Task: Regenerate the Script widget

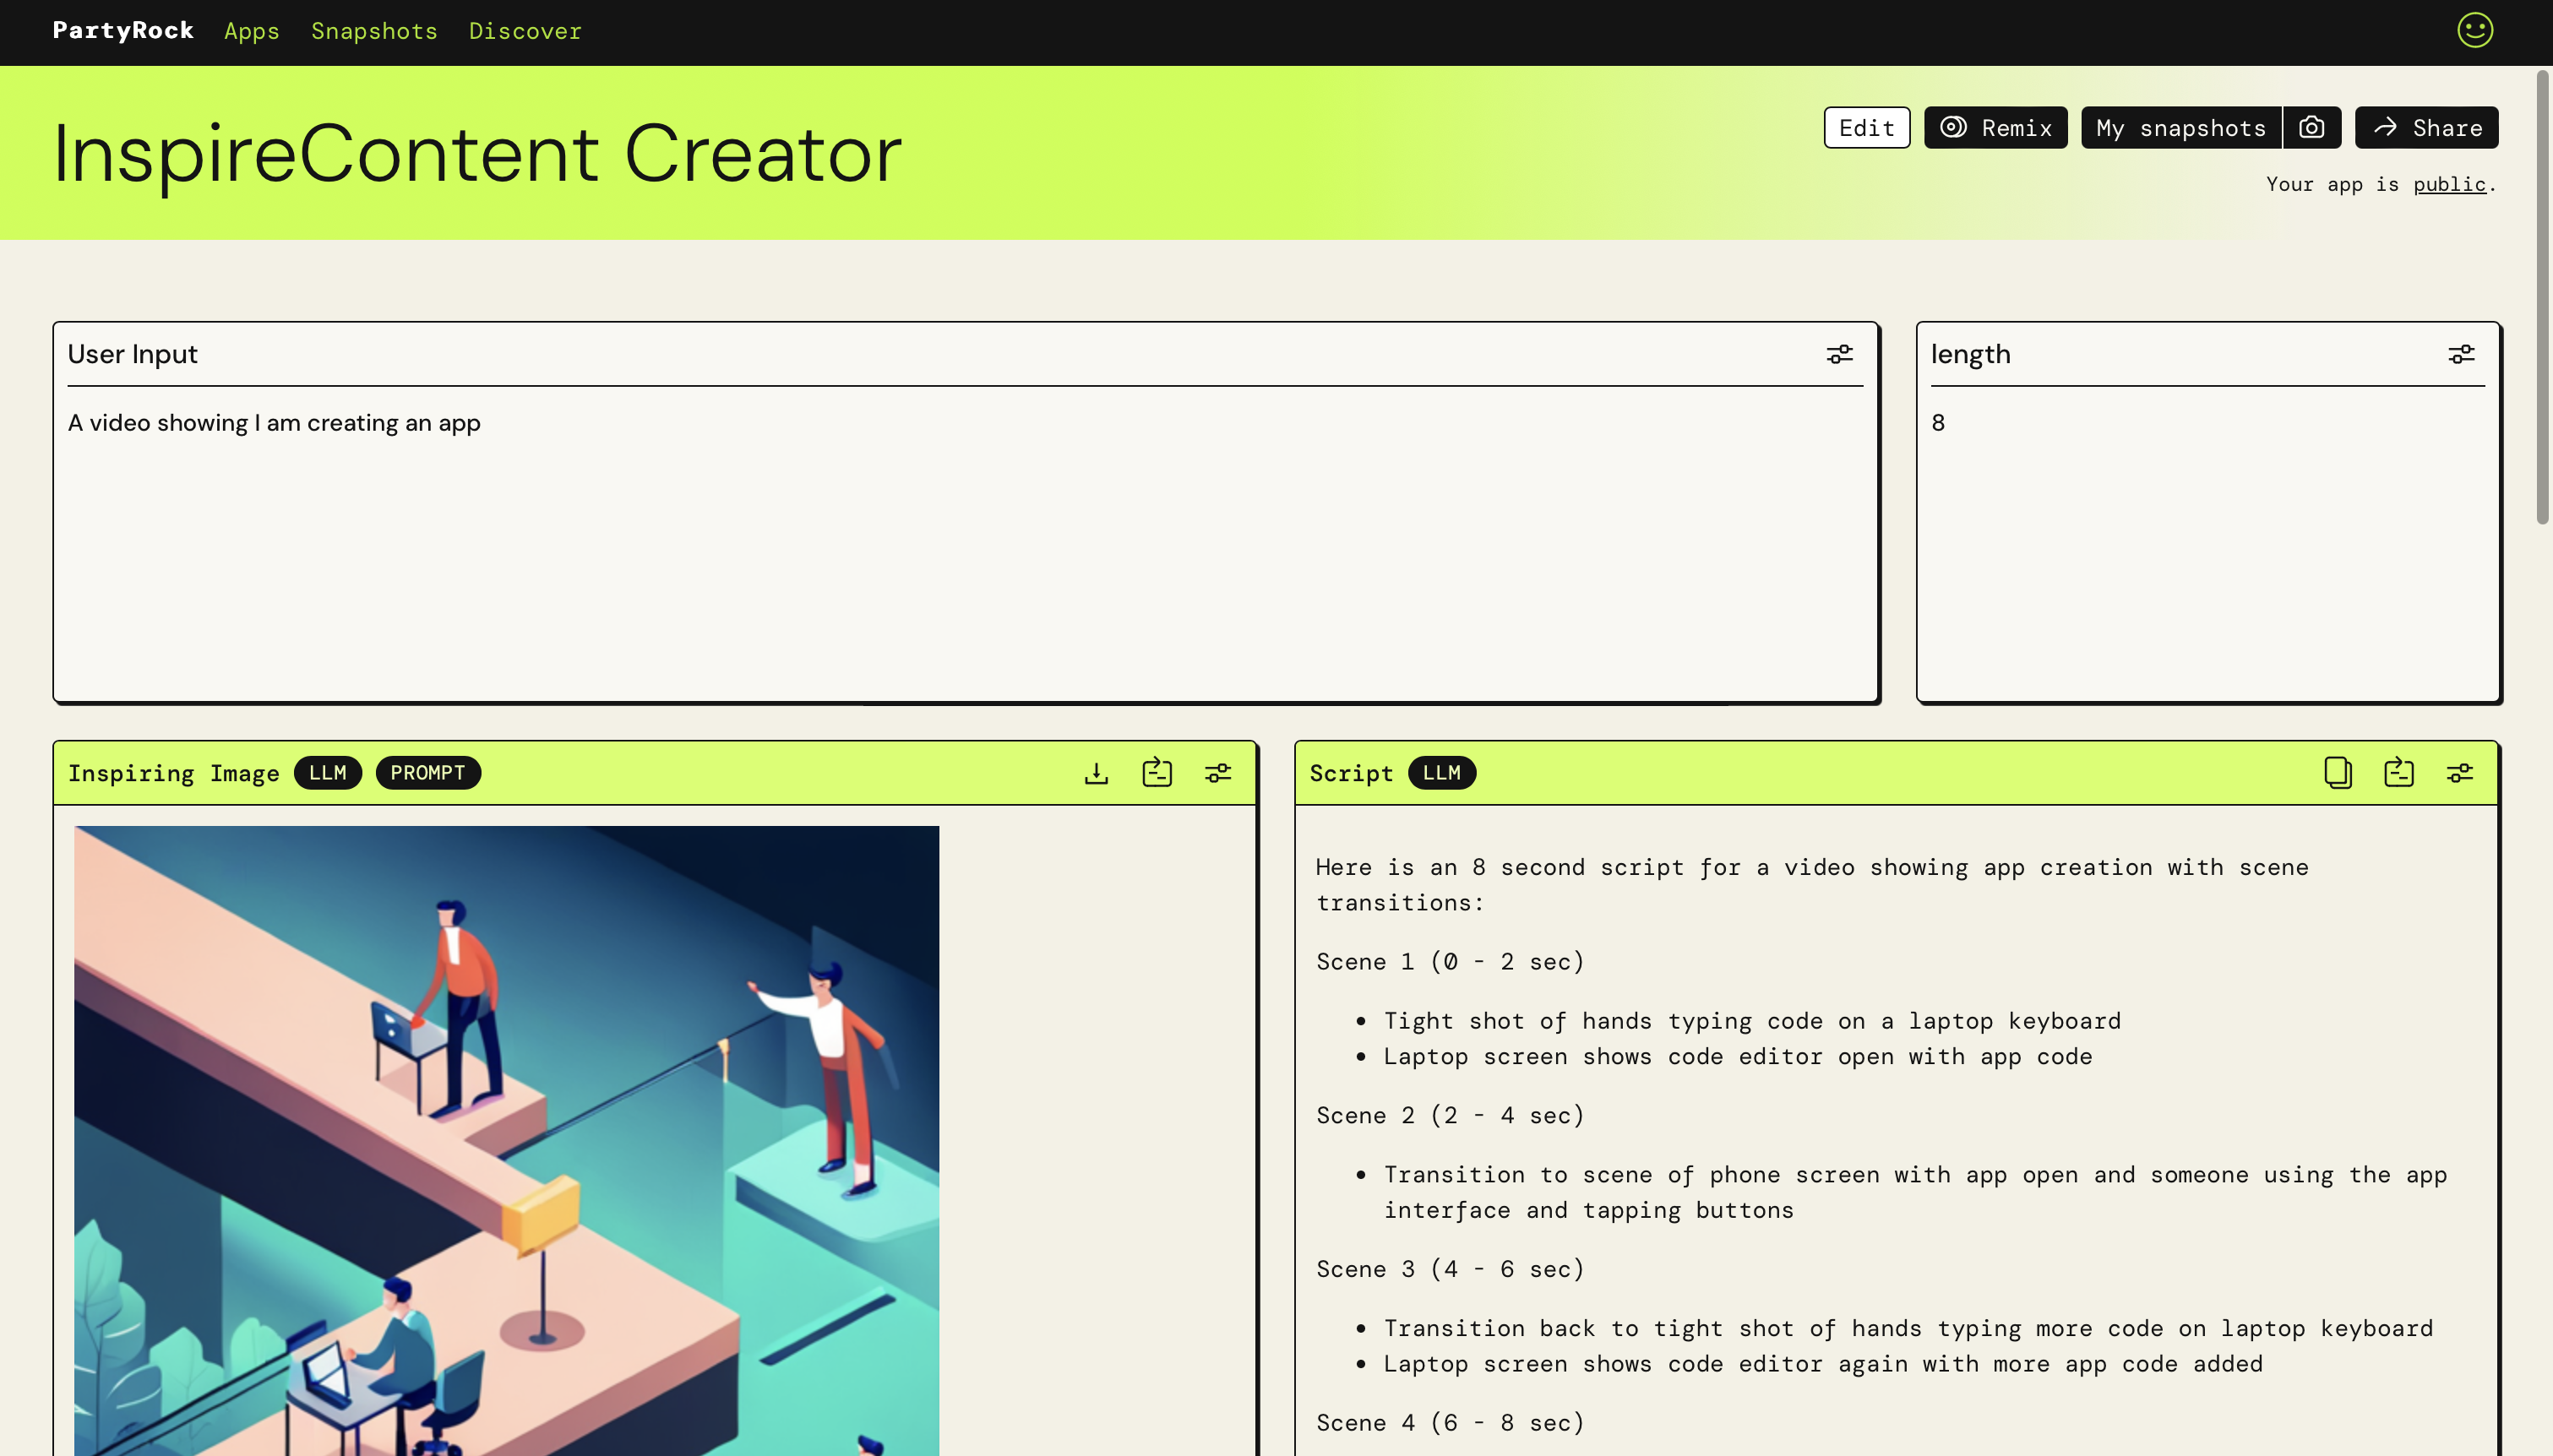Action: [x=2399, y=773]
